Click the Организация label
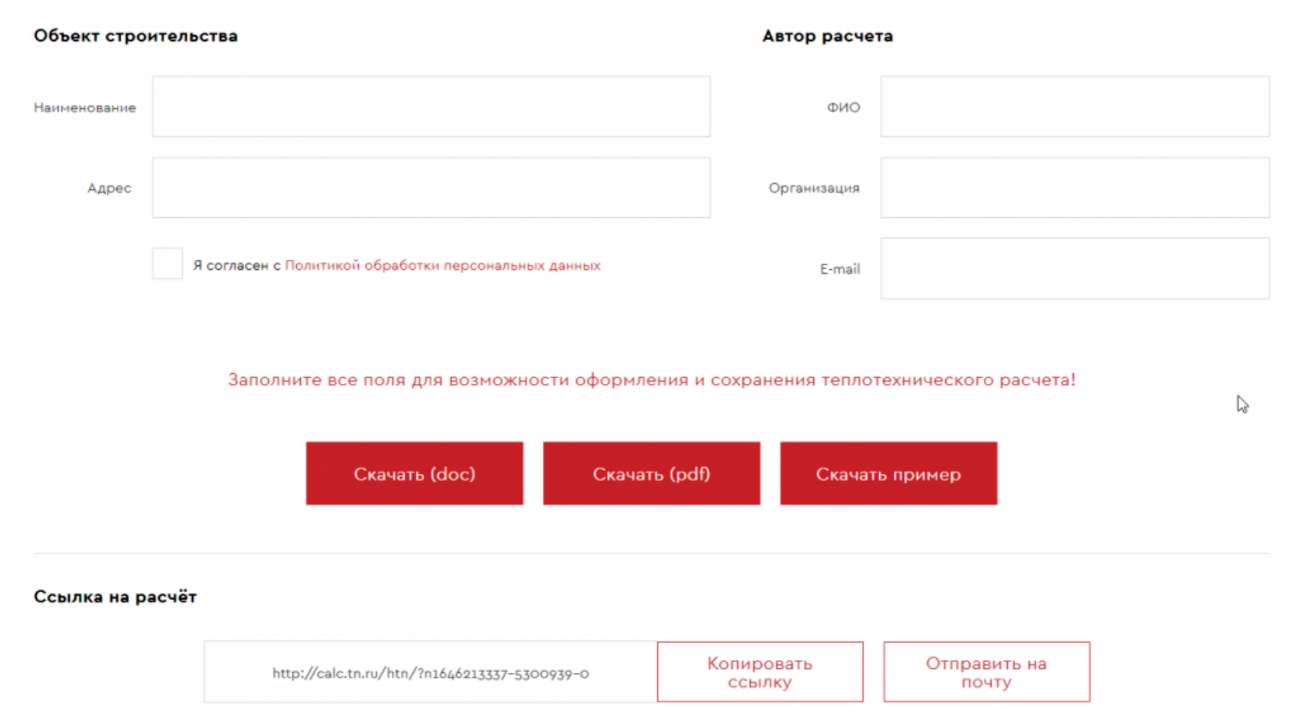Image resolution: width=1300 pixels, height=725 pixels. [x=814, y=188]
